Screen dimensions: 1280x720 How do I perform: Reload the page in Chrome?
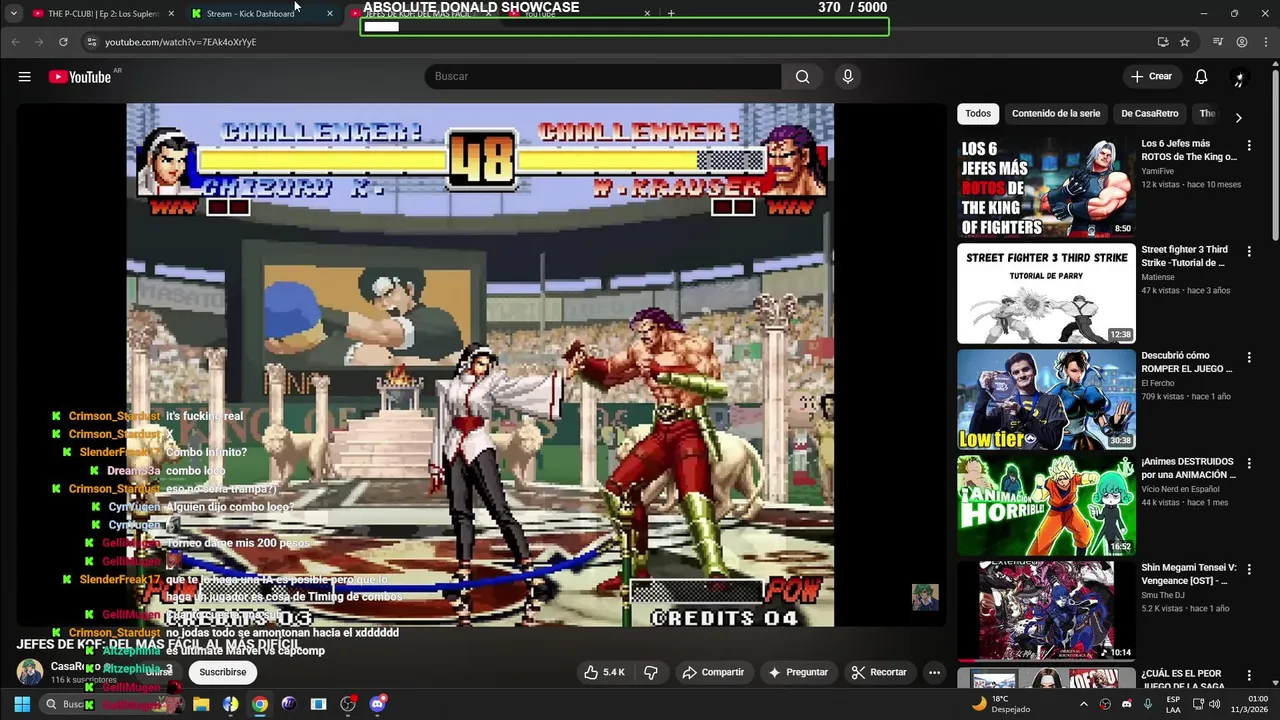point(63,42)
